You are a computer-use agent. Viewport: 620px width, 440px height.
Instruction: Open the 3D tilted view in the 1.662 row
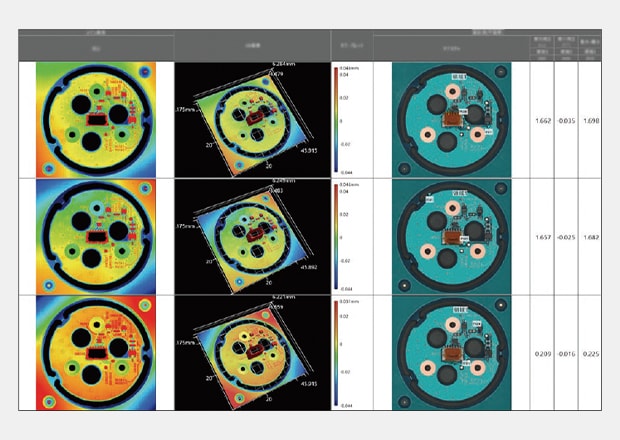tap(253, 119)
